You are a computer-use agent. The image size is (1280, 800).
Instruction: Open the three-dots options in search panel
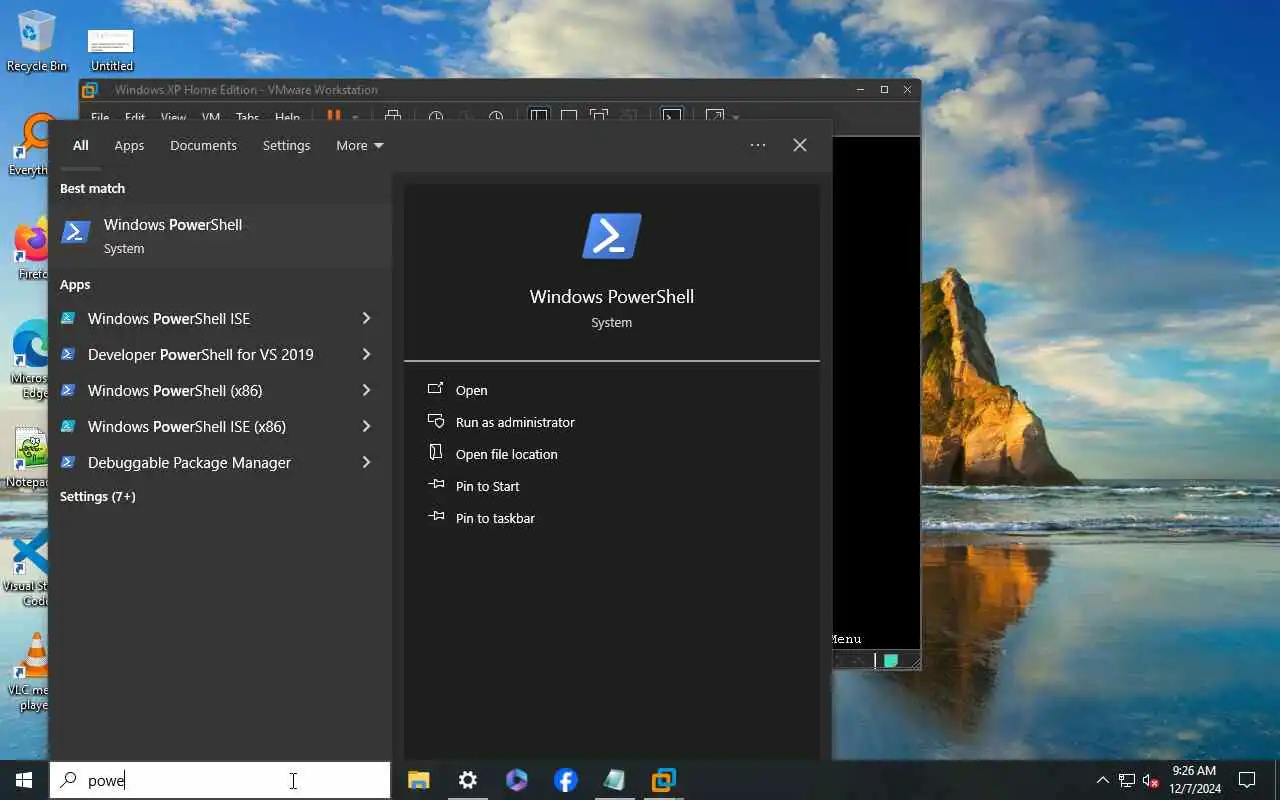[758, 145]
